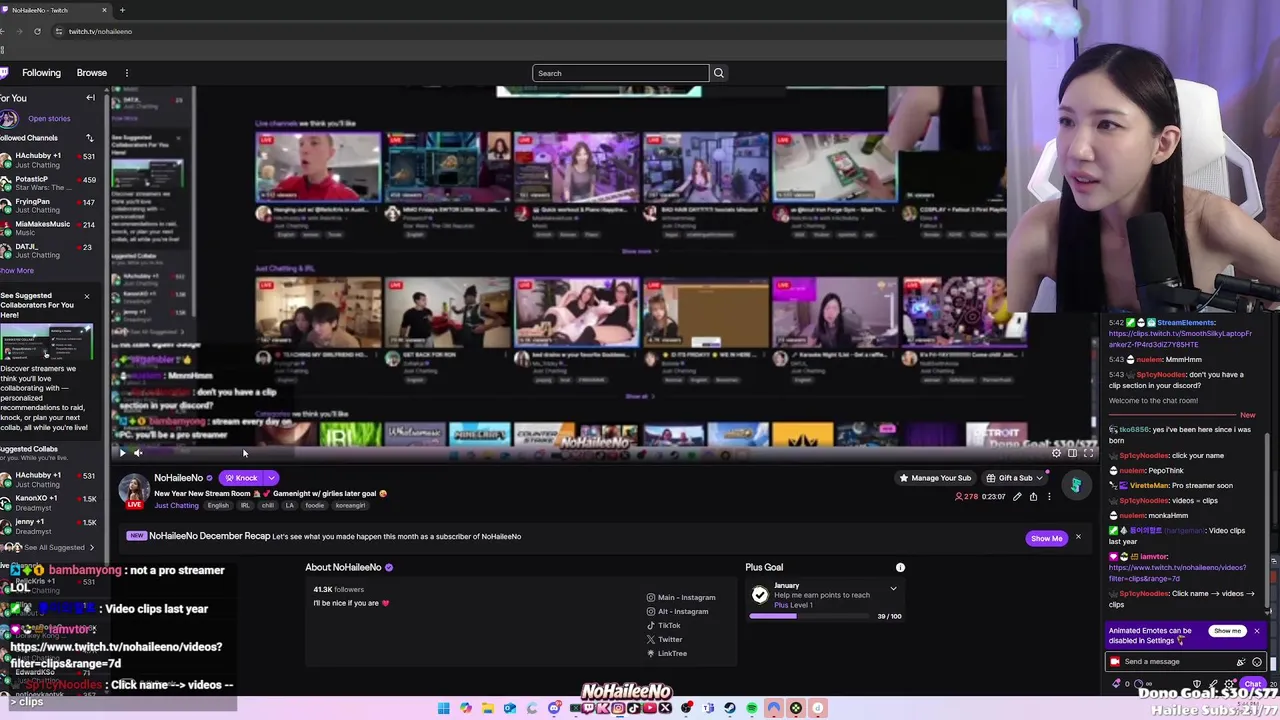Mute the stream player volume
Screen dimensions: 1280x720
click(x=138, y=453)
